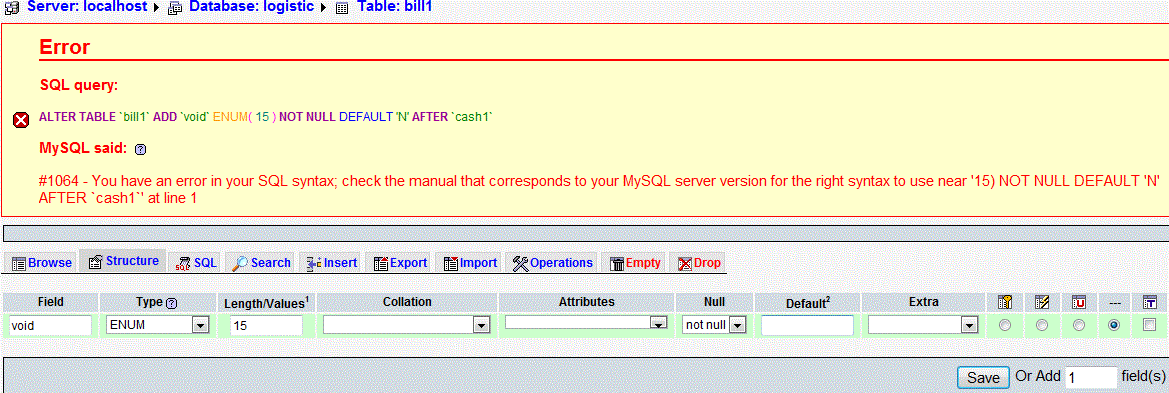Open the Type dropdown showing ENUM
The image size is (1169, 393).
pos(157,325)
